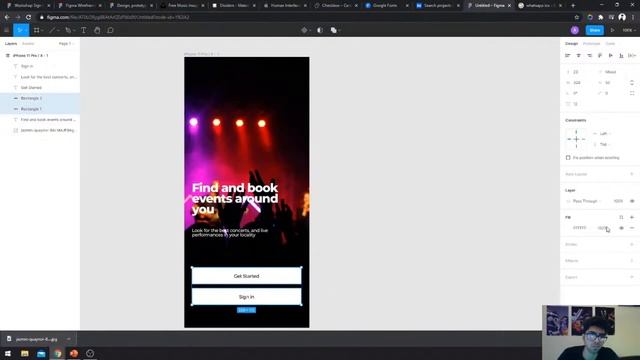
Task: Align selection vertical centers
Action: [x=611, y=56]
